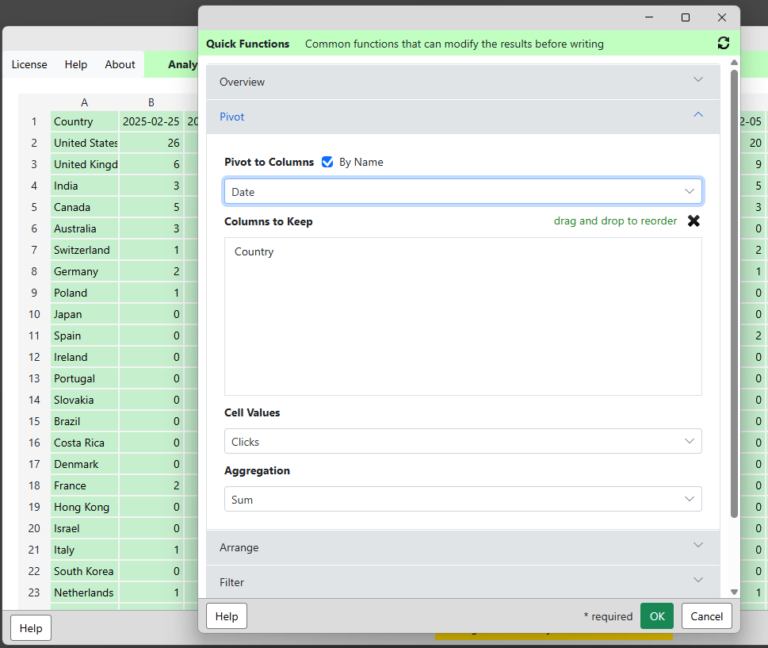Click the Pivot section up chevron
The height and width of the screenshot is (648, 768).
[x=698, y=115]
